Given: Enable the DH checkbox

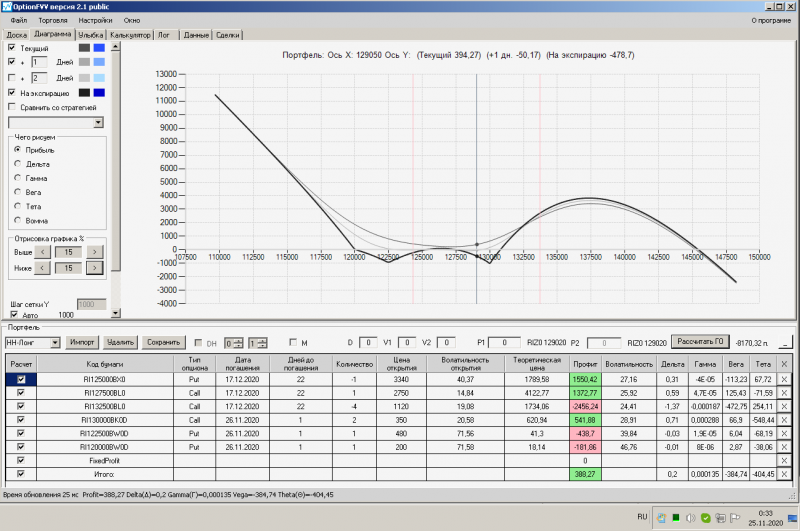Looking at the screenshot, I should 198,343.
